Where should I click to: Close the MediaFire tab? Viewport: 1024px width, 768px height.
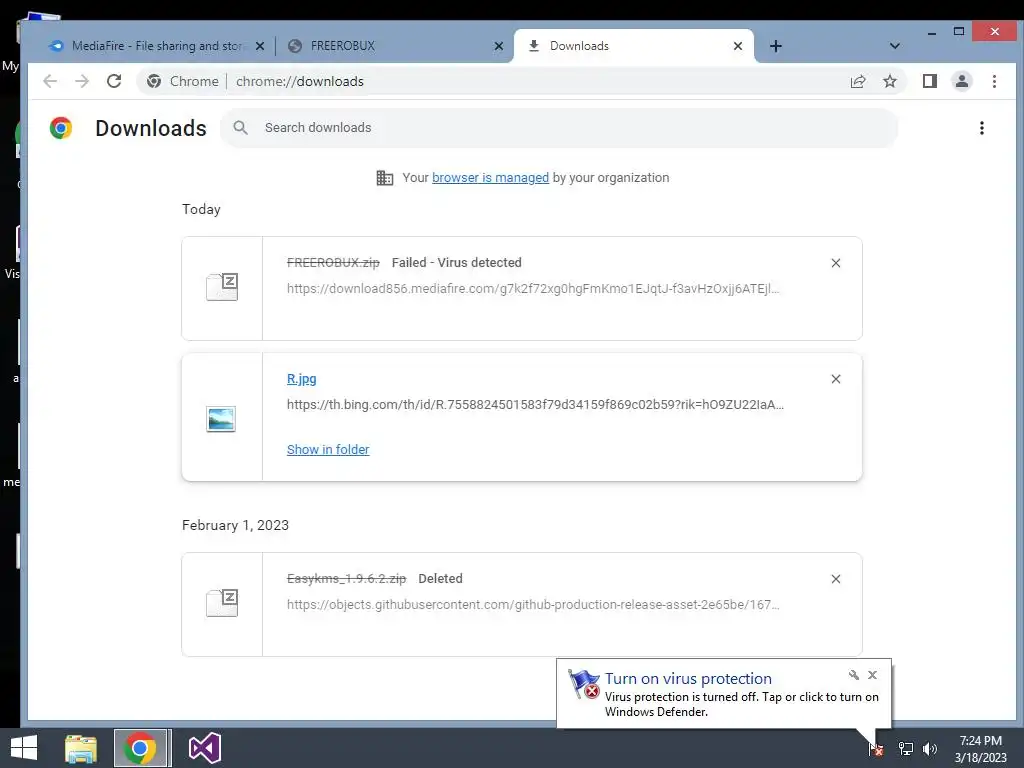260,46
